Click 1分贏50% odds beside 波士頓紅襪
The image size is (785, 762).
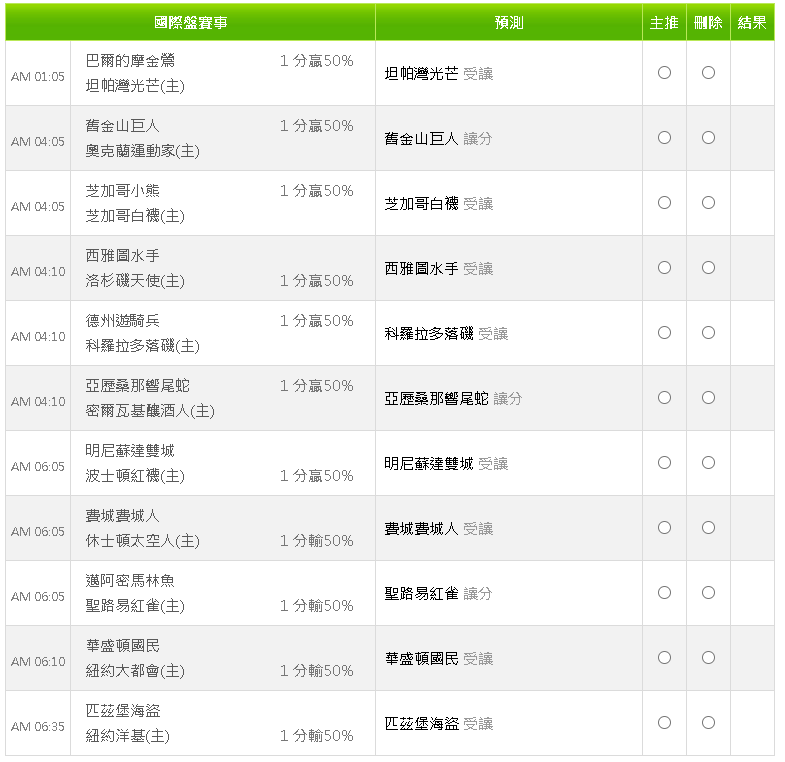pyautogui.click(x=316, y=476)
